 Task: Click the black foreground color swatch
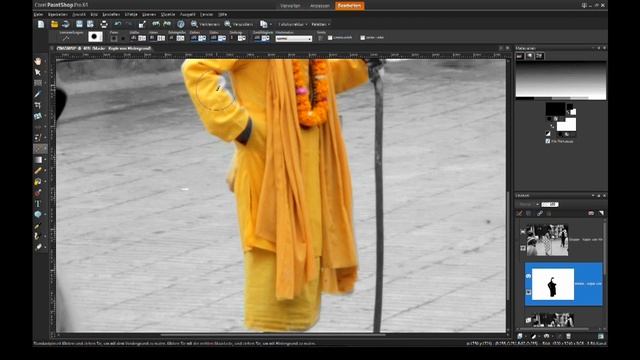click(x=555, y=109)
